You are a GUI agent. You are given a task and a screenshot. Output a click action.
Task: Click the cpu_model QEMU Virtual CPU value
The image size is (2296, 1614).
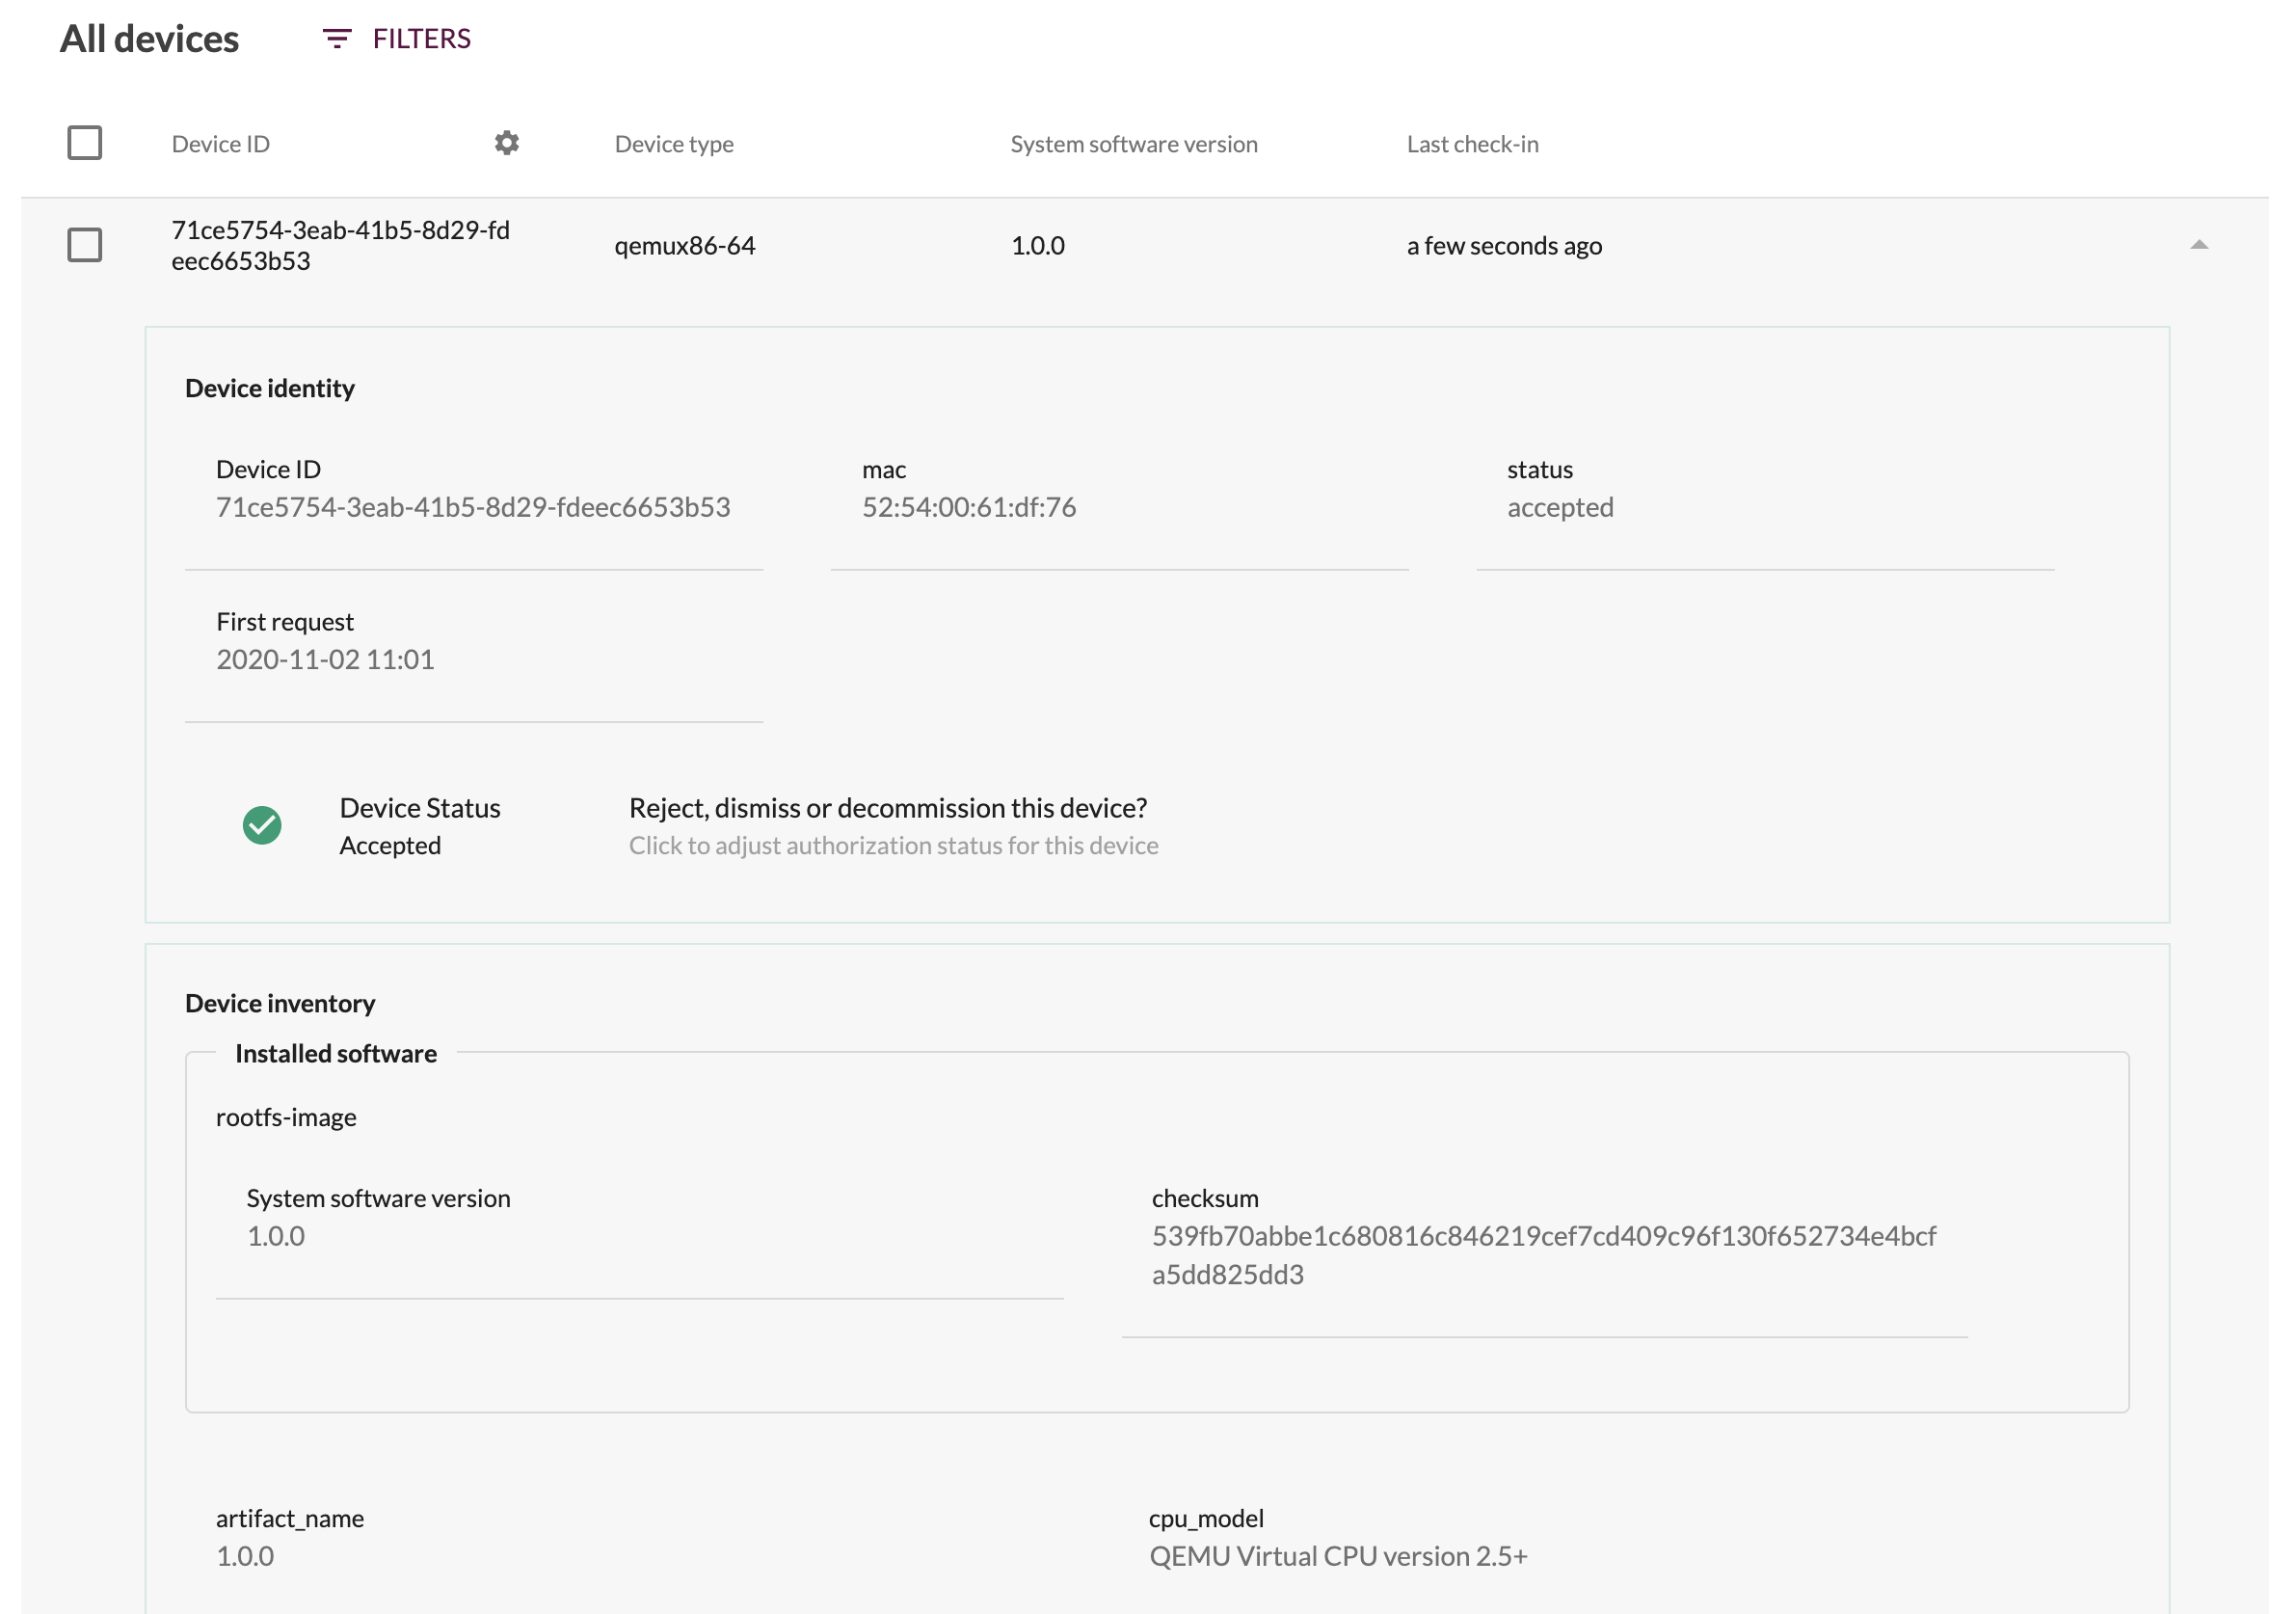pyautogui.click(x=1337, y=1555)
